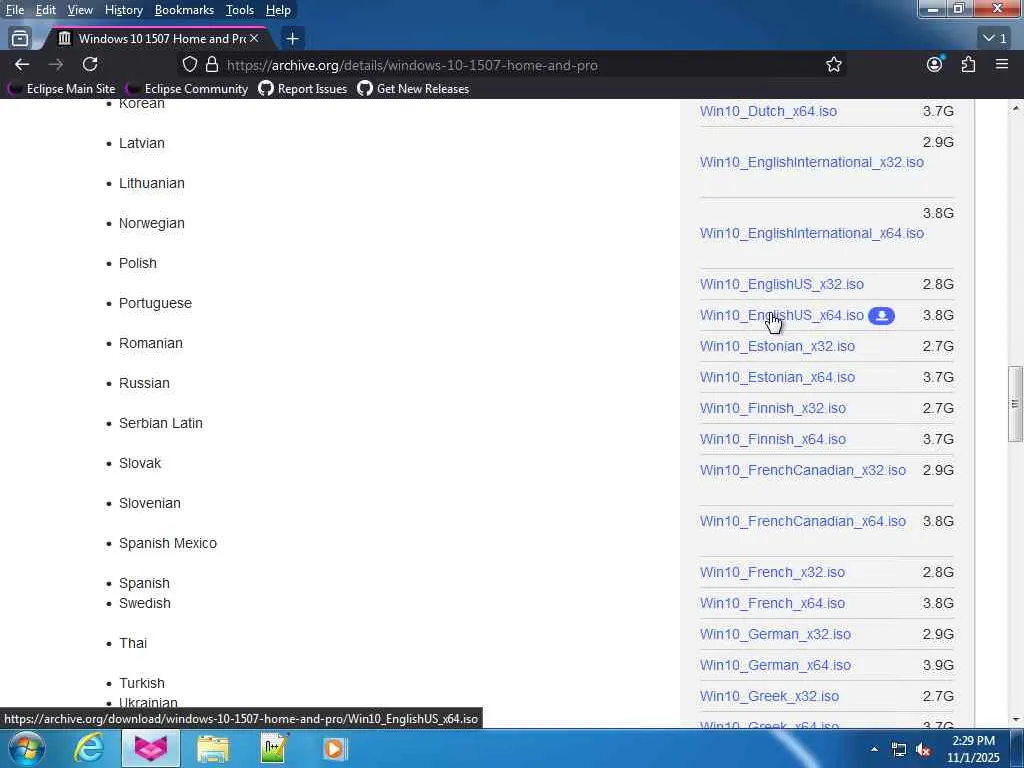Screen dimensions: 1024x768
Task: Show hidden system tray icons
Action: pyautogui.click(x=874, y=749)
